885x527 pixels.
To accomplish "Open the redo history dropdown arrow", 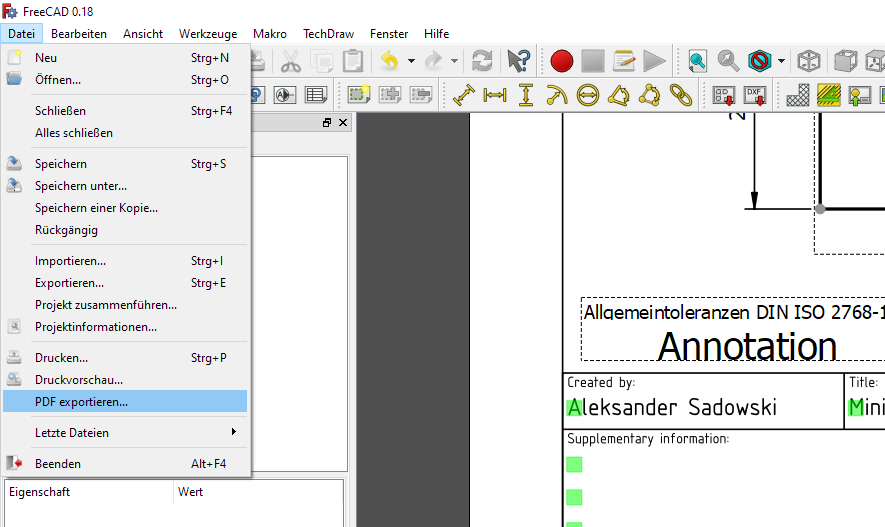I will [x=454, y=61].
